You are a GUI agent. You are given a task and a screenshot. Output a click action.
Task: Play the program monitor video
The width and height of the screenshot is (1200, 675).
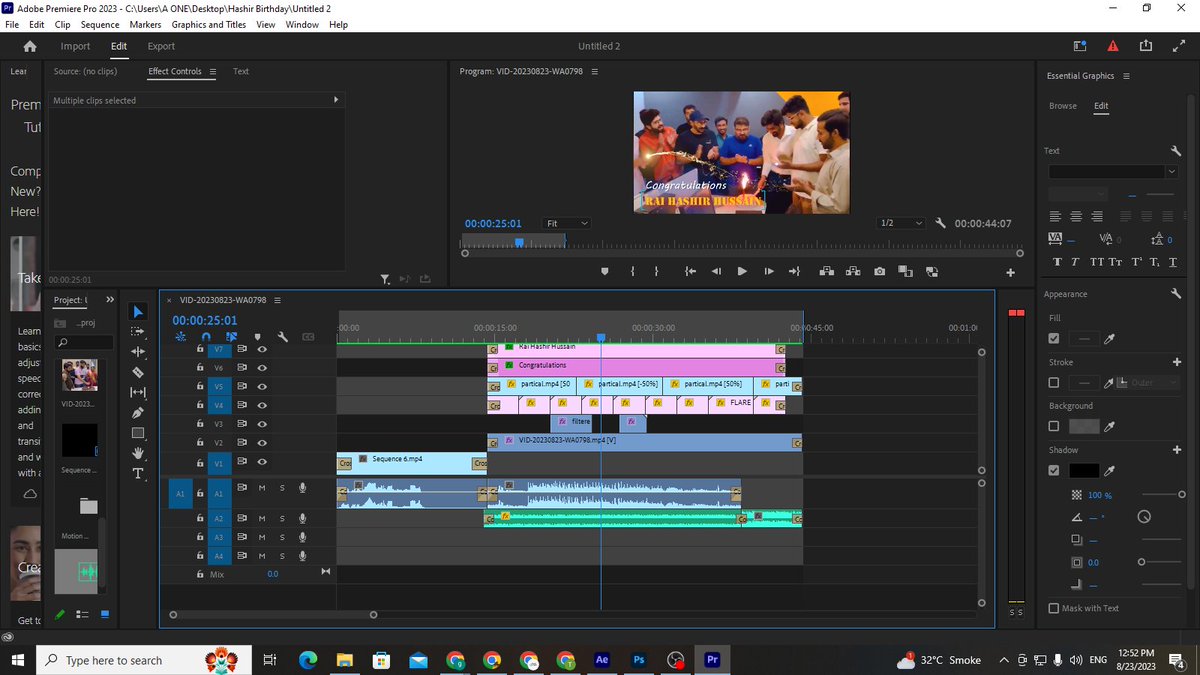(x=742, y=271)
